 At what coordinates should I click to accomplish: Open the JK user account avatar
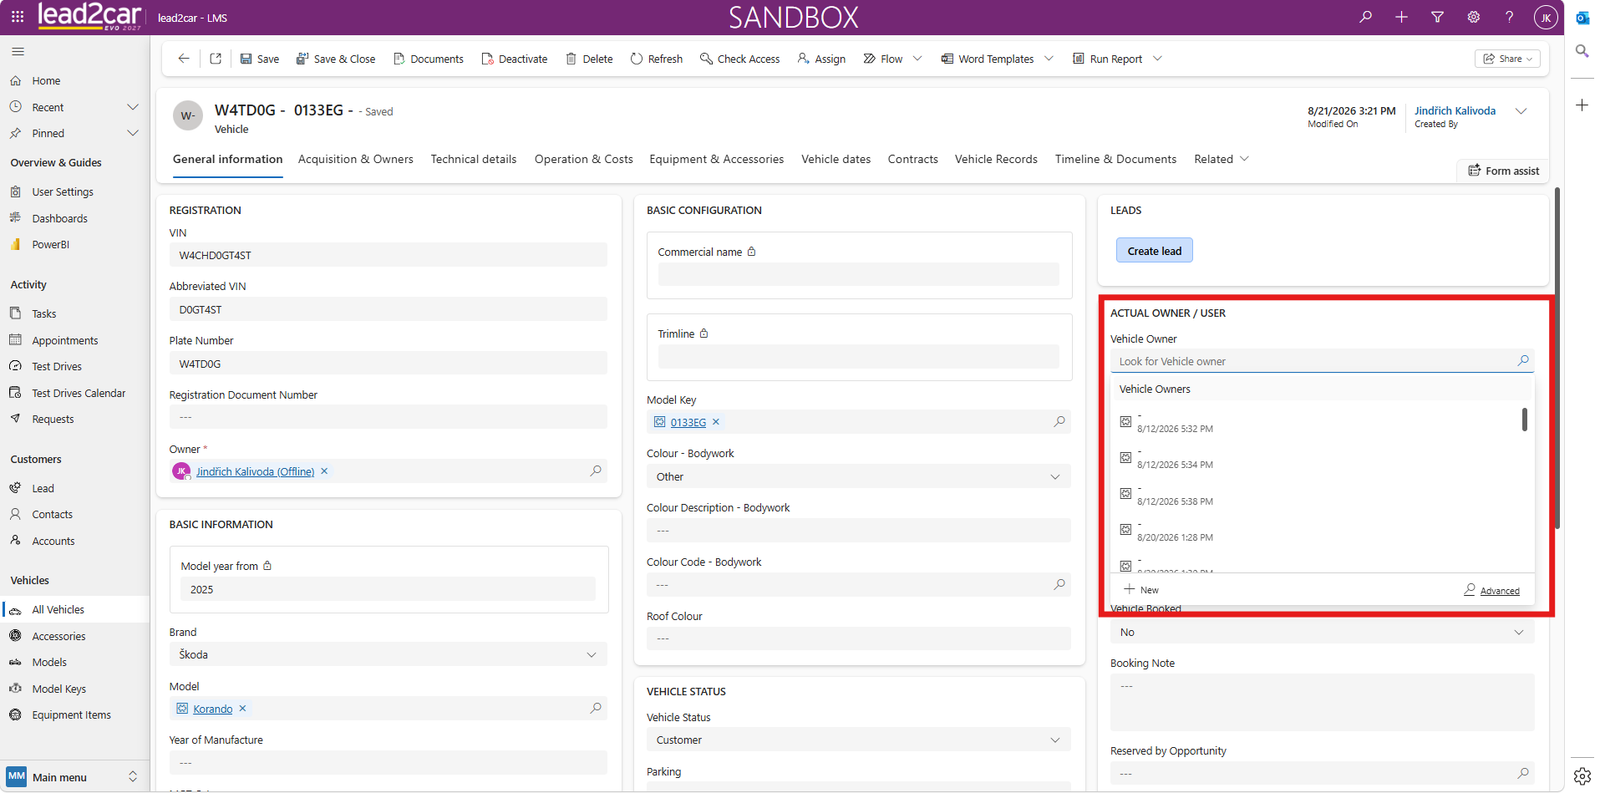pos(1545,17)
